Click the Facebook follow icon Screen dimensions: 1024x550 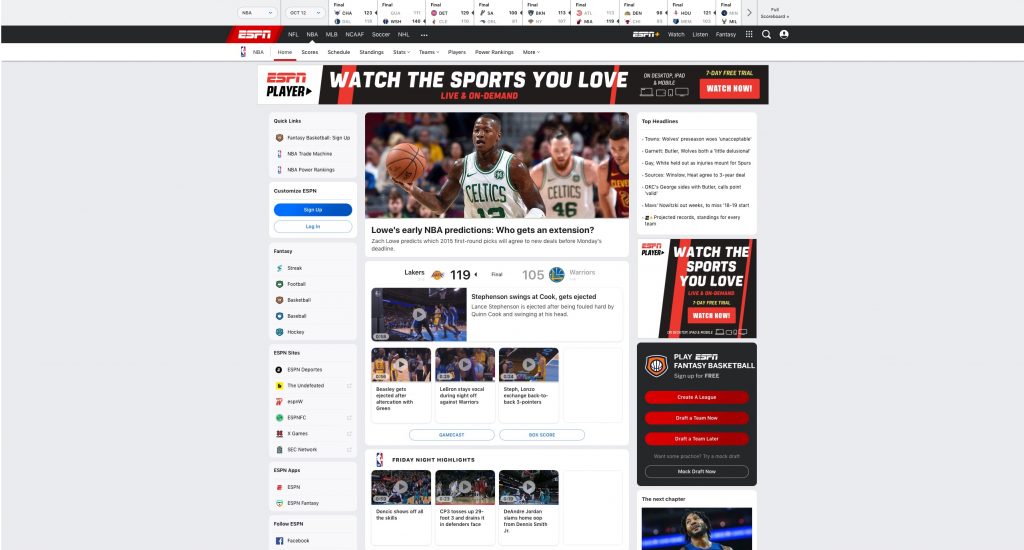279,541
